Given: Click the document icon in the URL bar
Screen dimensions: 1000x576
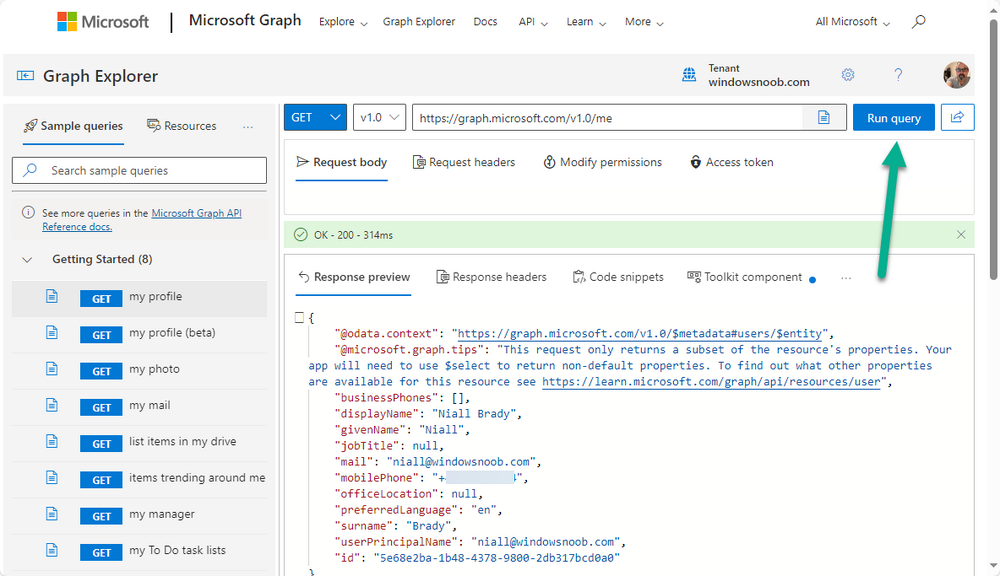Looking at the screenshot, I should (824, 117).
